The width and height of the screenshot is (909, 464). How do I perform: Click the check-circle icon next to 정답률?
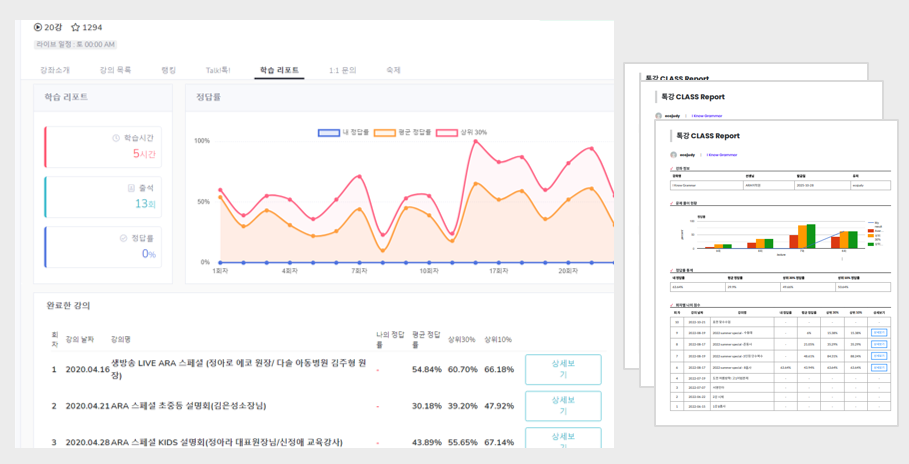point(123,238)
